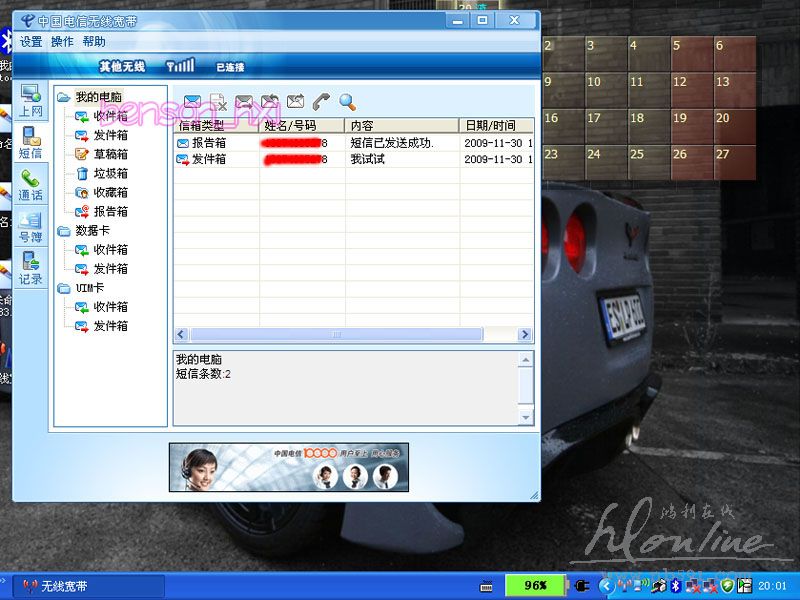This screenshot has width=800, height=600.
Task: Open the 号簿 phonebook sidebar panel
Action: tap(31, 228)
